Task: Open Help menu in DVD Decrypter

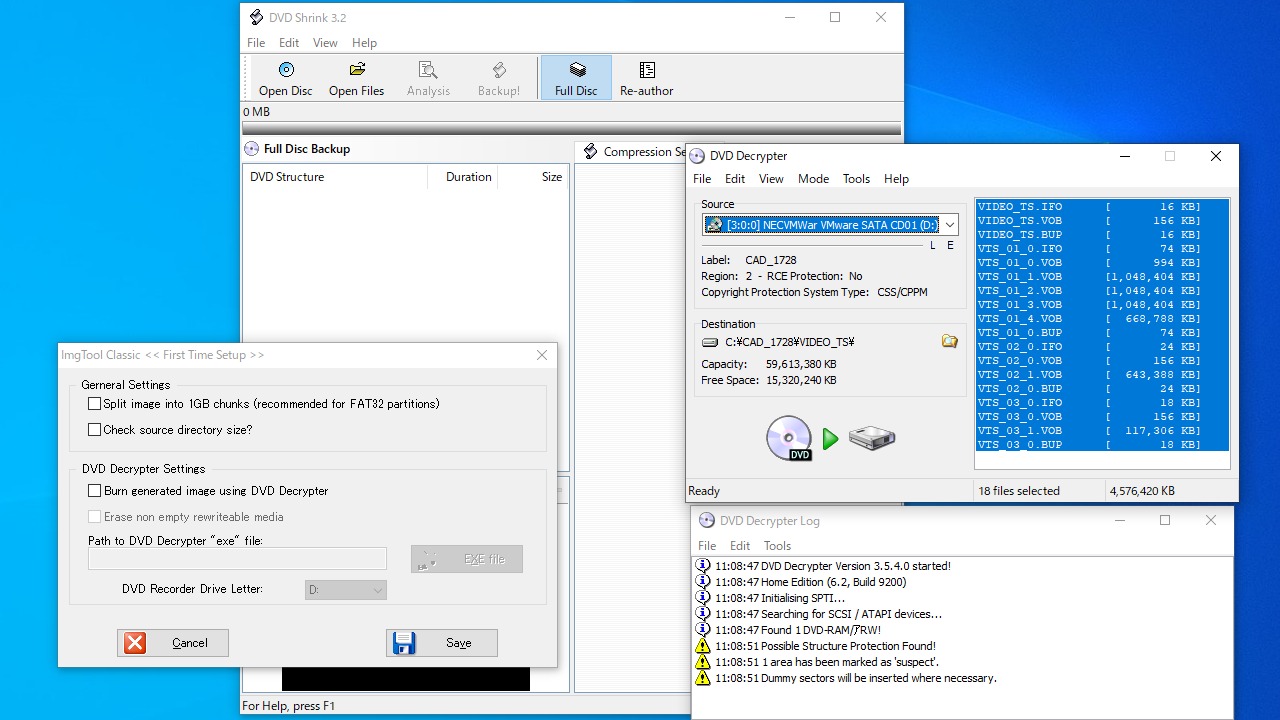Action: pyautogui.click(x=896, y=179)
